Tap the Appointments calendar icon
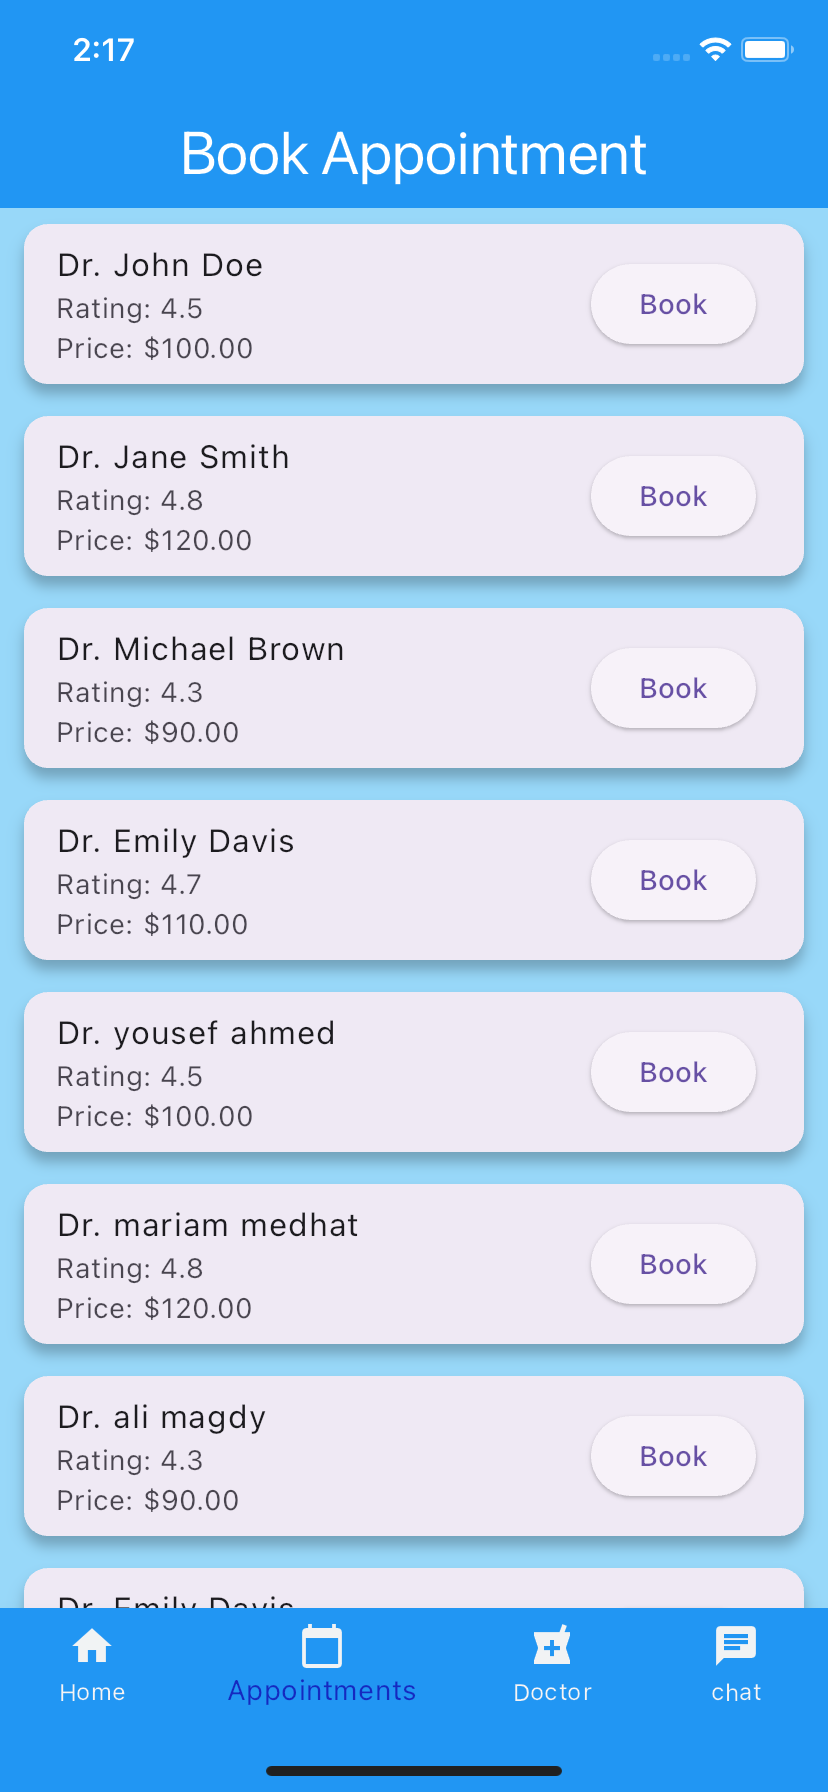The height and width of the screenshot is (1792, 828). point(322,1647)
